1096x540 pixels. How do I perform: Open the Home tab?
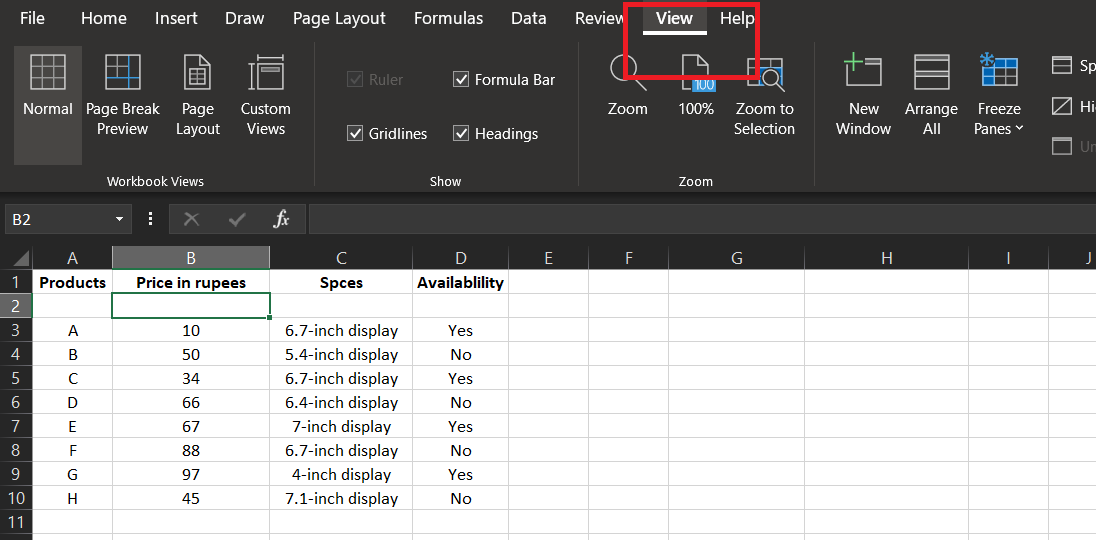tap(103, 18)
